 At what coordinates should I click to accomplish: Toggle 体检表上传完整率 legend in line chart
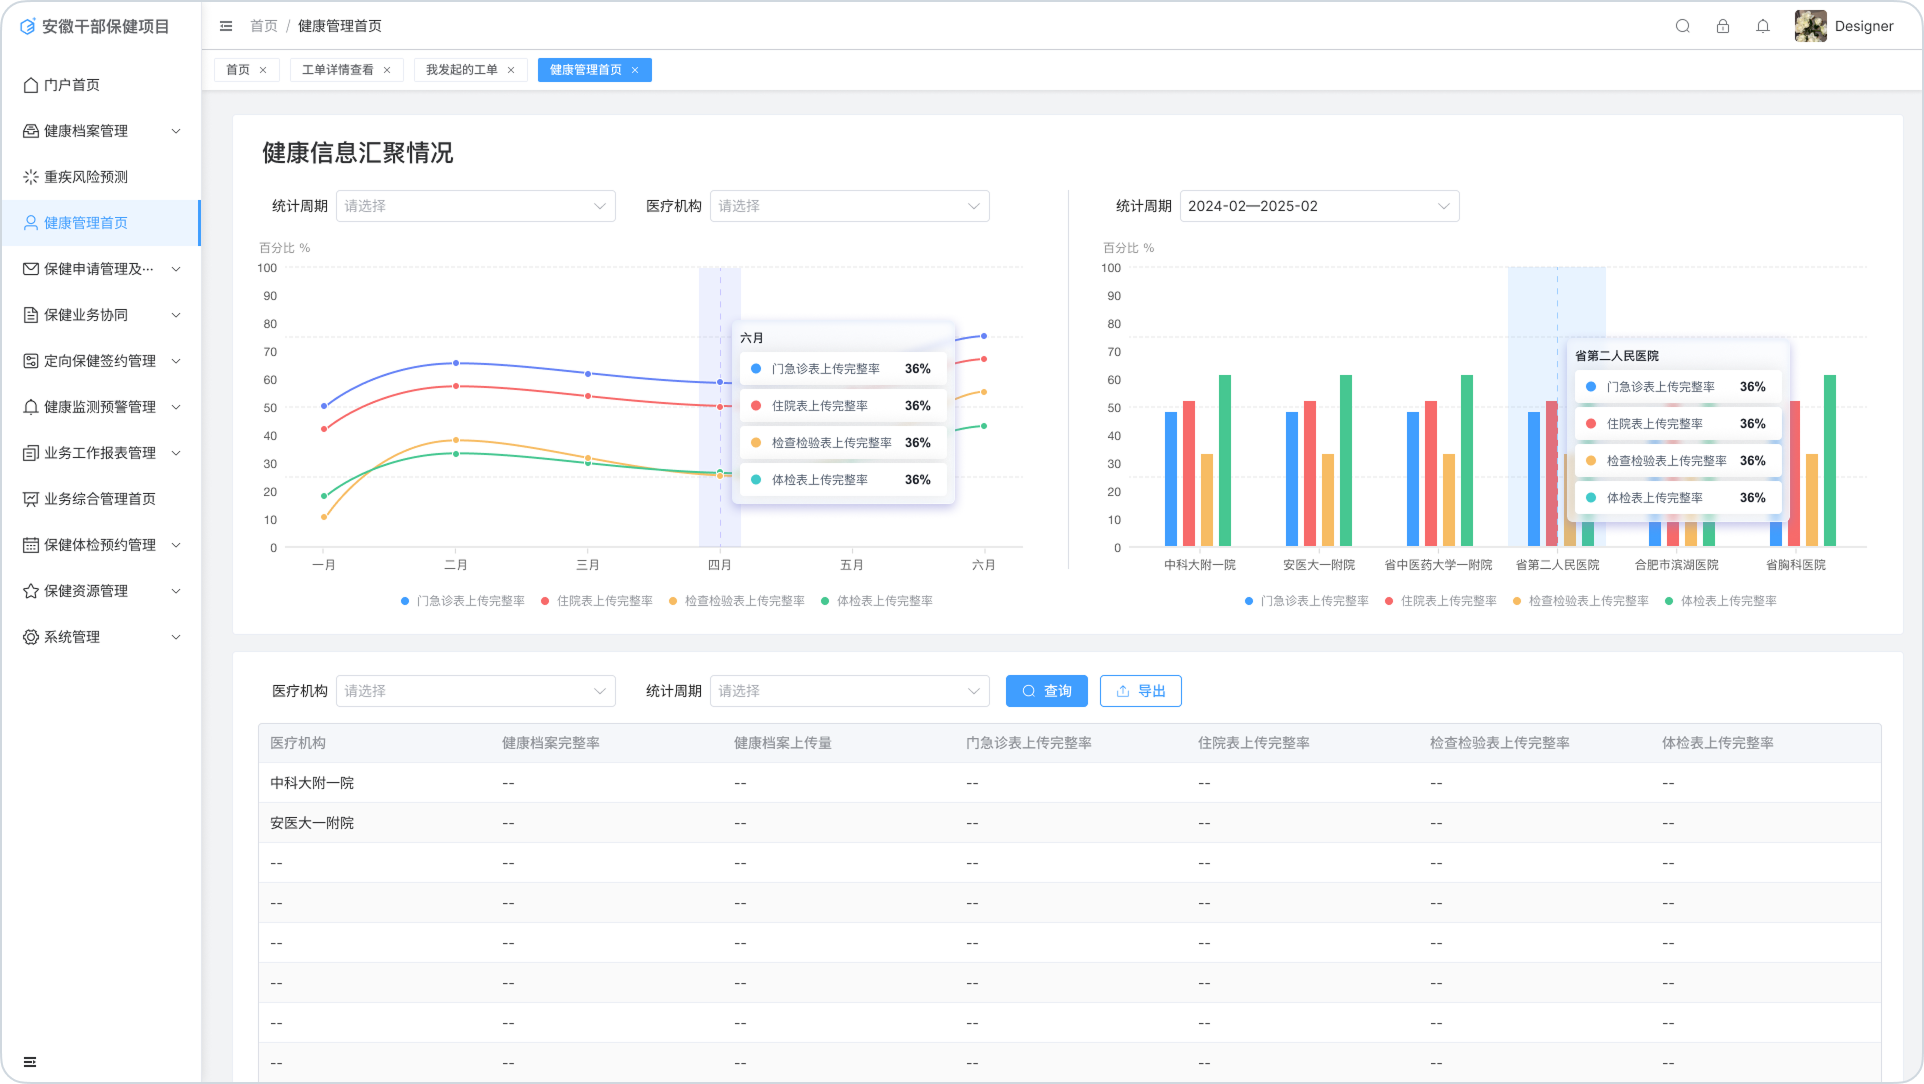pos(877,601)
